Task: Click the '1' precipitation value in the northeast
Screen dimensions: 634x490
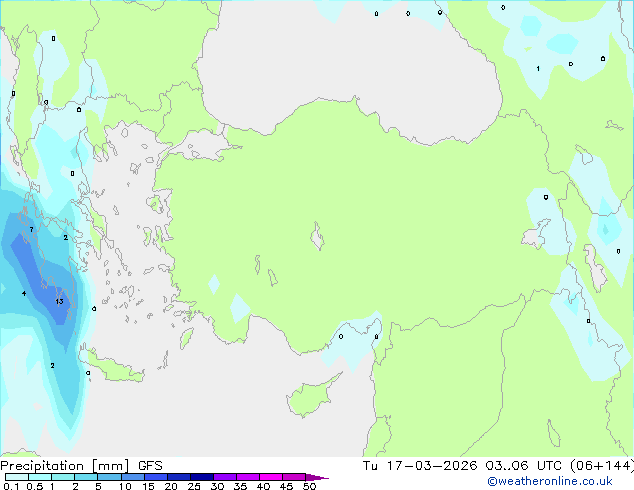Action: pyautogui.click(x=538, y=69)
